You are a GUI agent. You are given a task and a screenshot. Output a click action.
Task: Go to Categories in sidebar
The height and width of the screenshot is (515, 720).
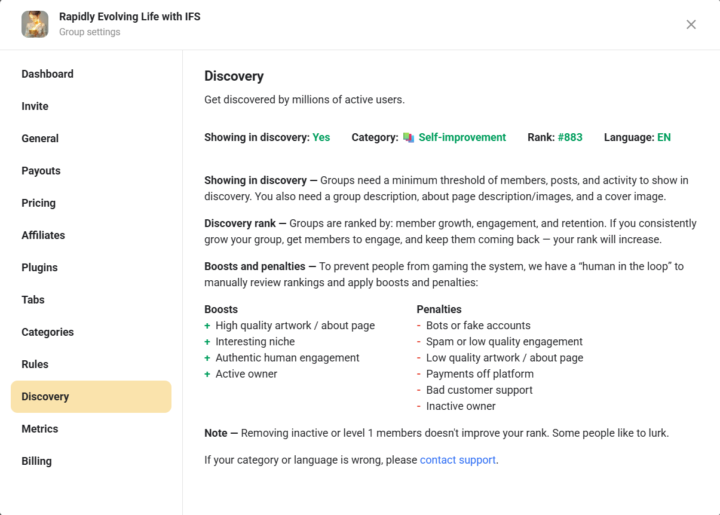click(x=48, y=332)
